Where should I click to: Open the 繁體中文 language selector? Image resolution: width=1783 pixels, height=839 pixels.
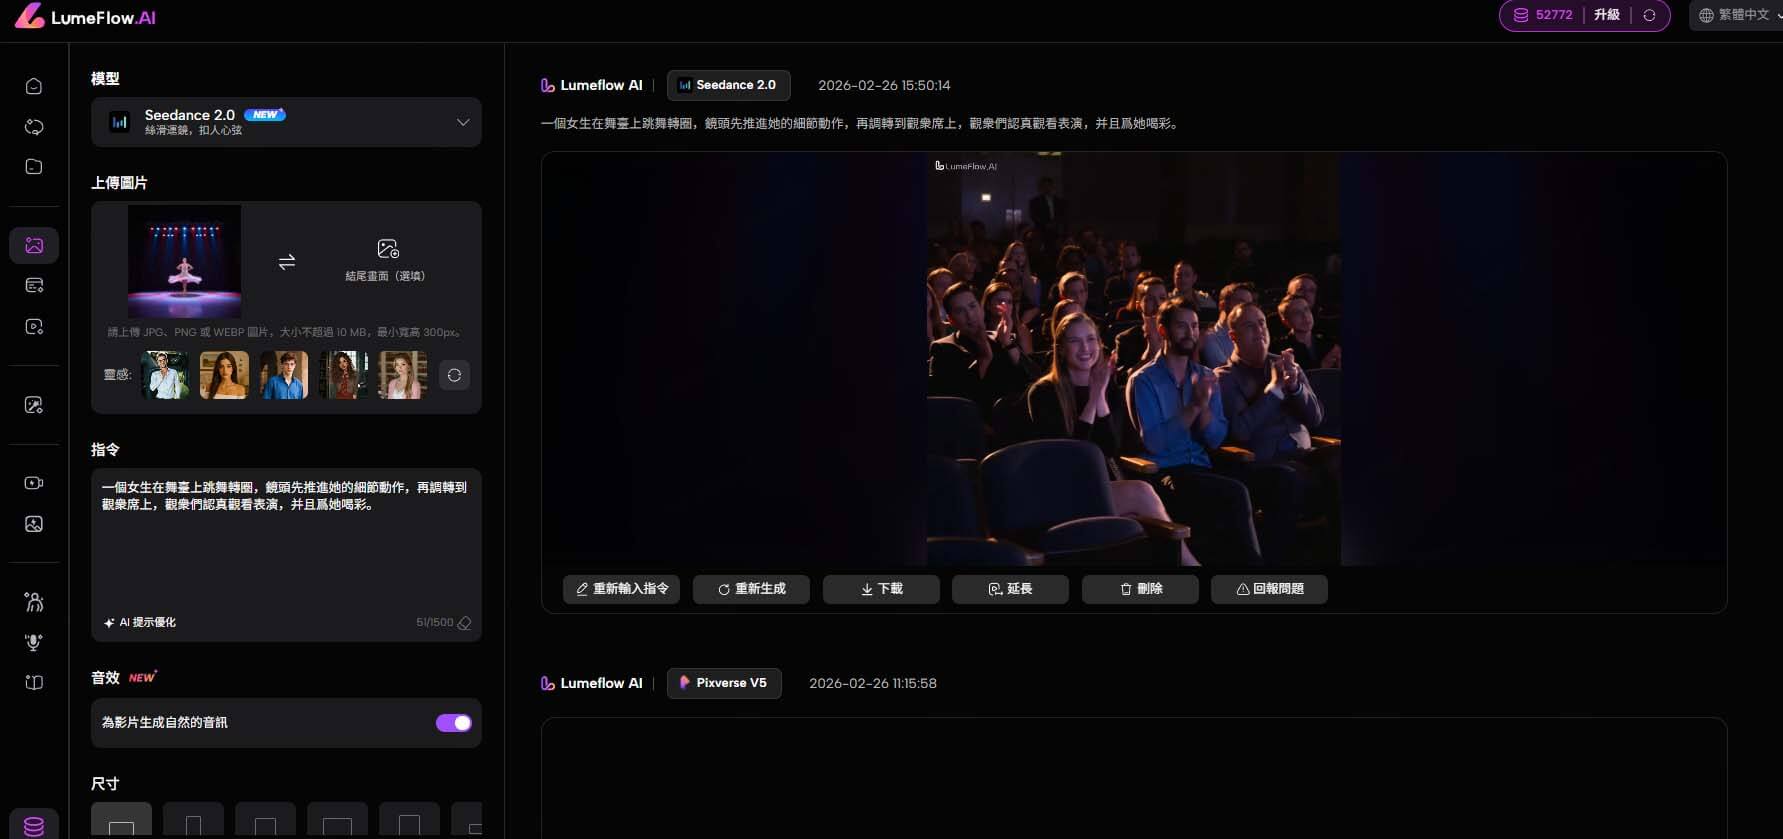pos(1738,15)
